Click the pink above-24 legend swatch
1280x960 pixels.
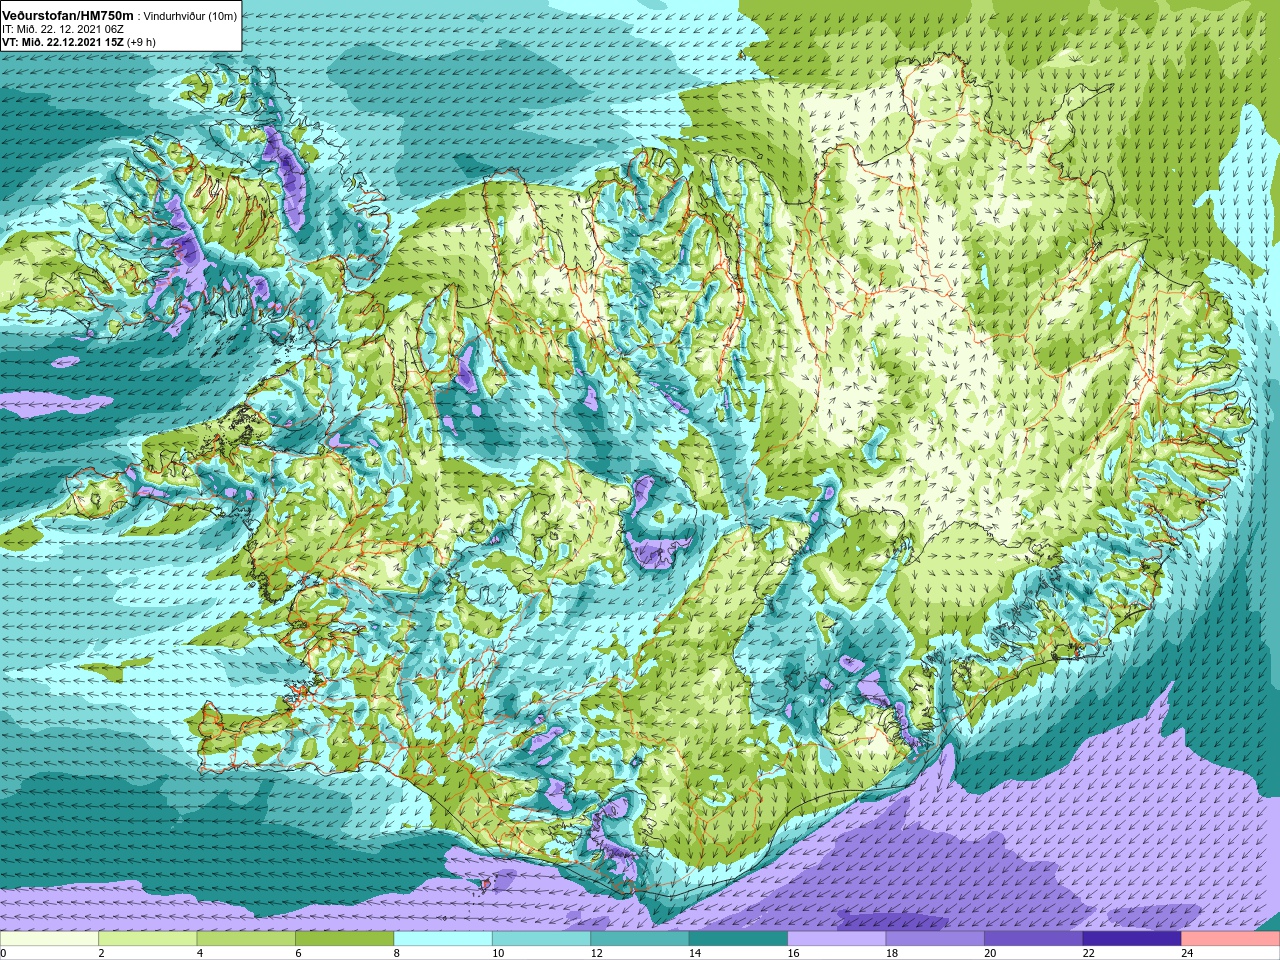pyautogui.click(x=1231, y=939)
